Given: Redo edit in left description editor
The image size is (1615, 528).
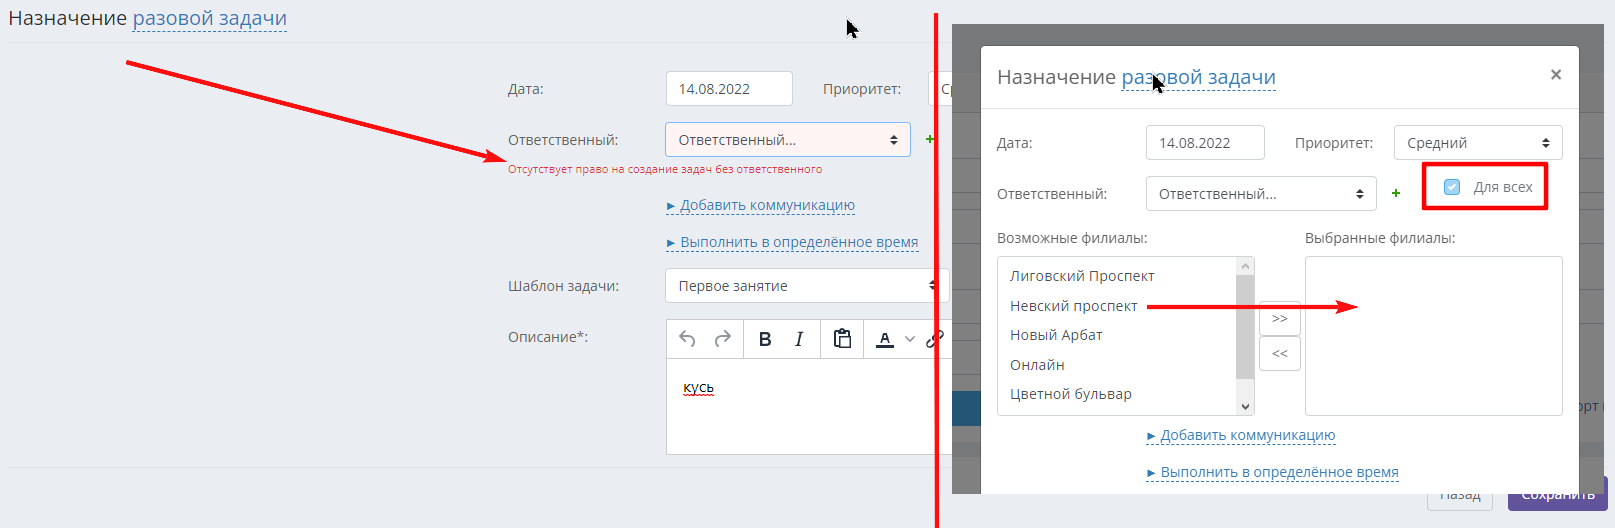Looking at the screenshot, I should click(723, 339).
